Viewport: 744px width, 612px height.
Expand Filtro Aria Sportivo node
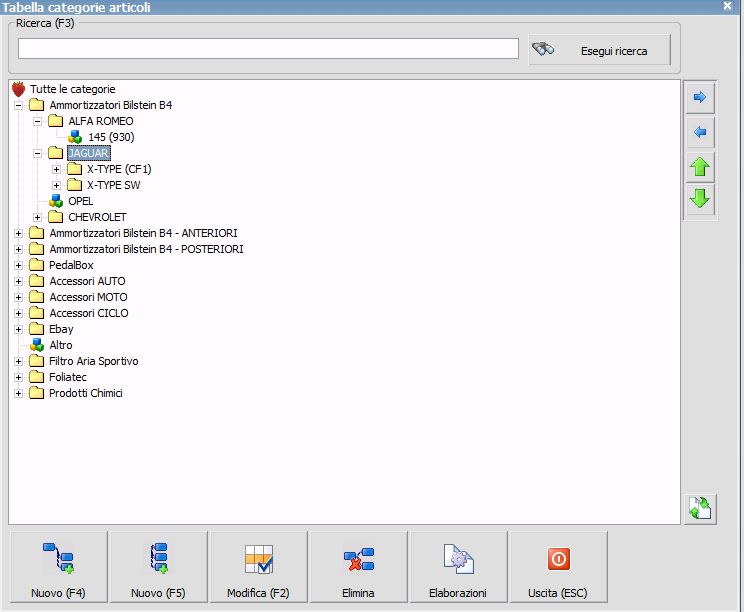[19, 362]
